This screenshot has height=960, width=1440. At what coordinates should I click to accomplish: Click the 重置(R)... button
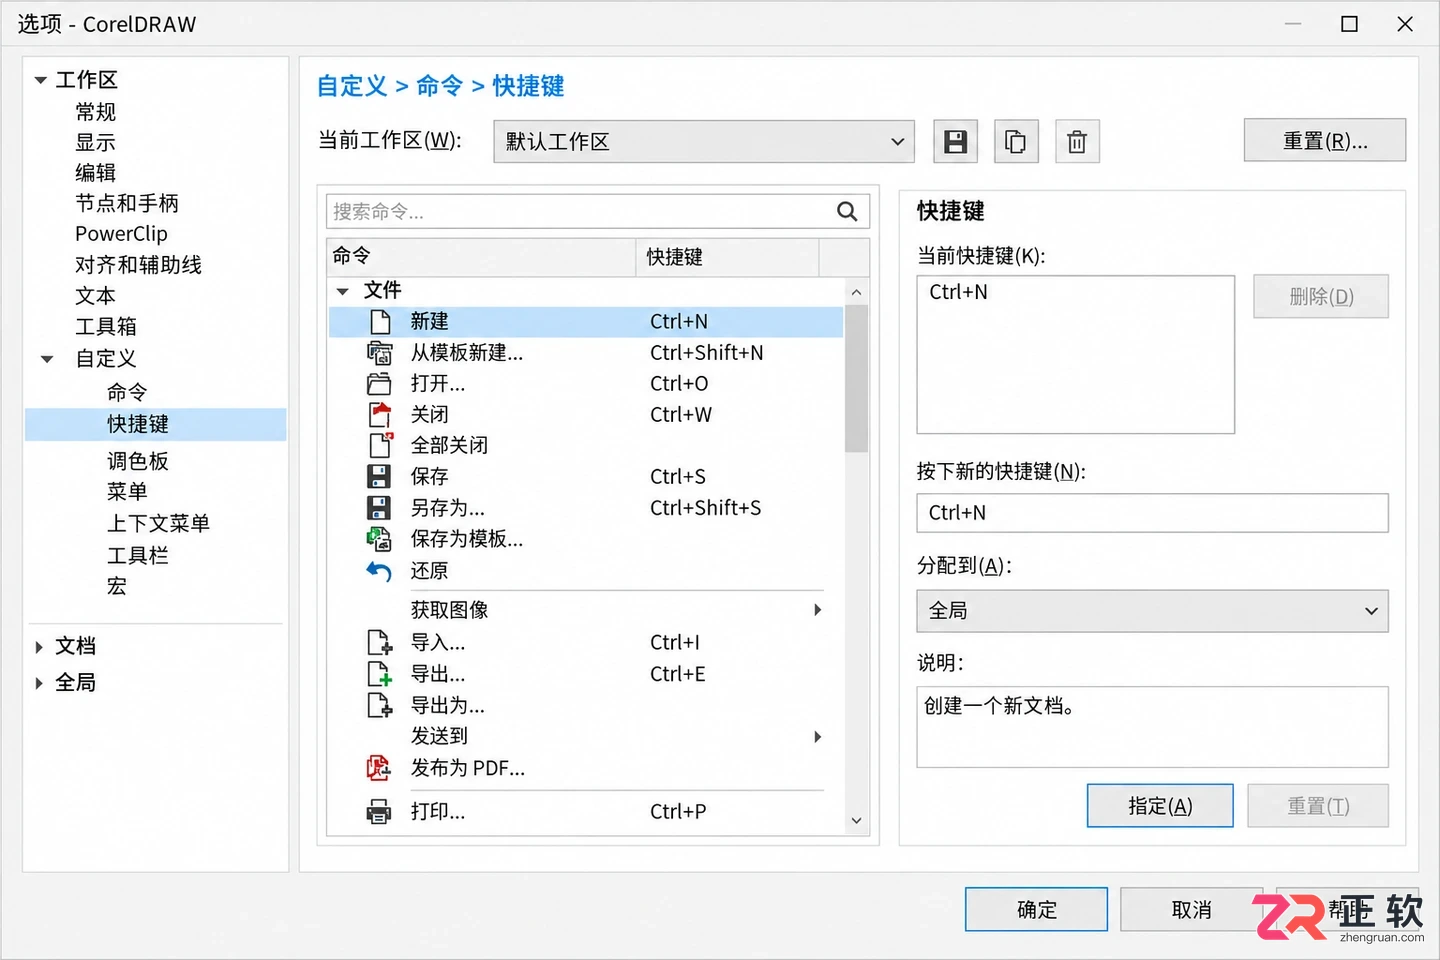(1325, 140)
